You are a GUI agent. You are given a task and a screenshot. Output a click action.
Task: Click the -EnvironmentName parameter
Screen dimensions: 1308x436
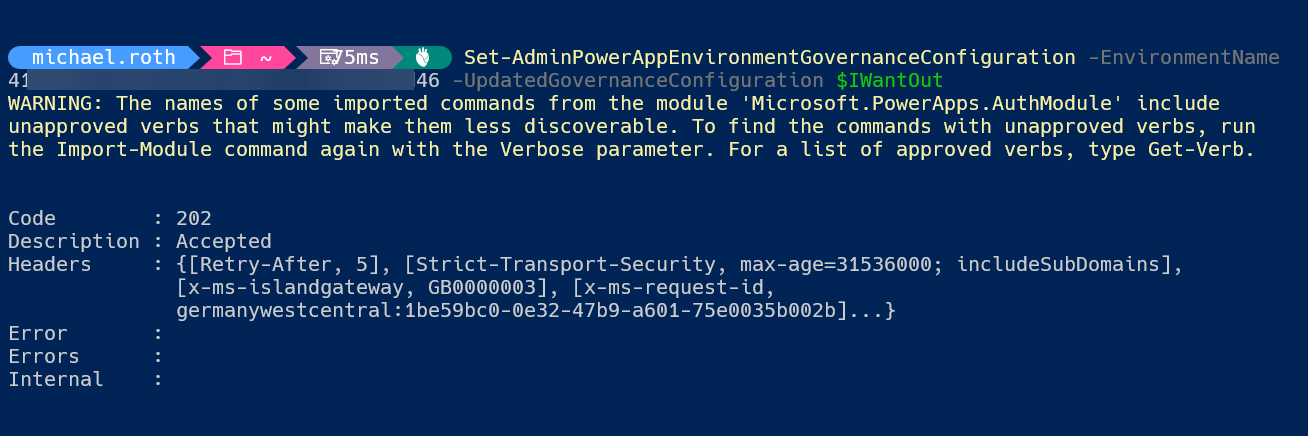pyautogui.click(x=1183, y=58)
